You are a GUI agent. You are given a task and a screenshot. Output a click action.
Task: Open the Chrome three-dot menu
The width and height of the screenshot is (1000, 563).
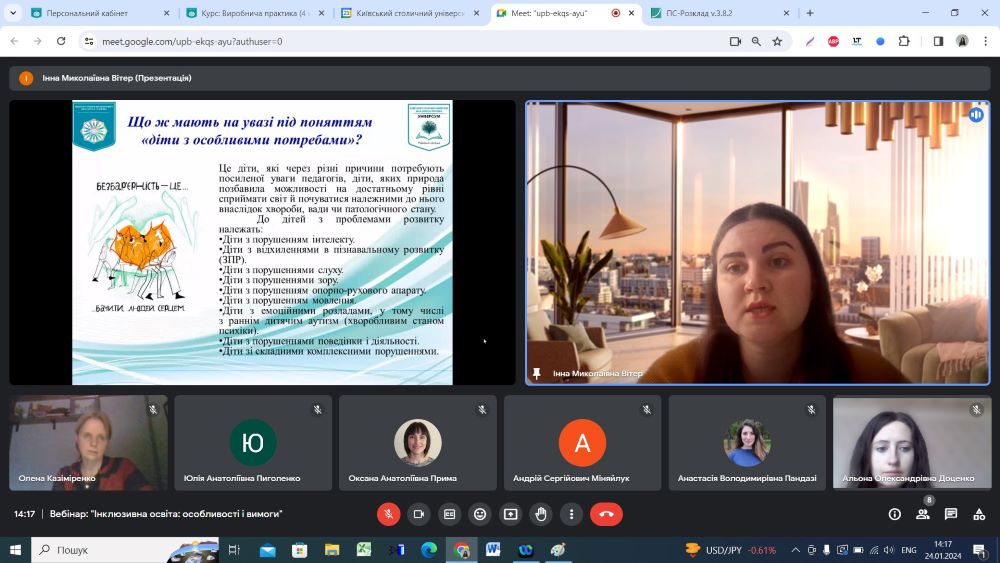click(x=985, y=41)
